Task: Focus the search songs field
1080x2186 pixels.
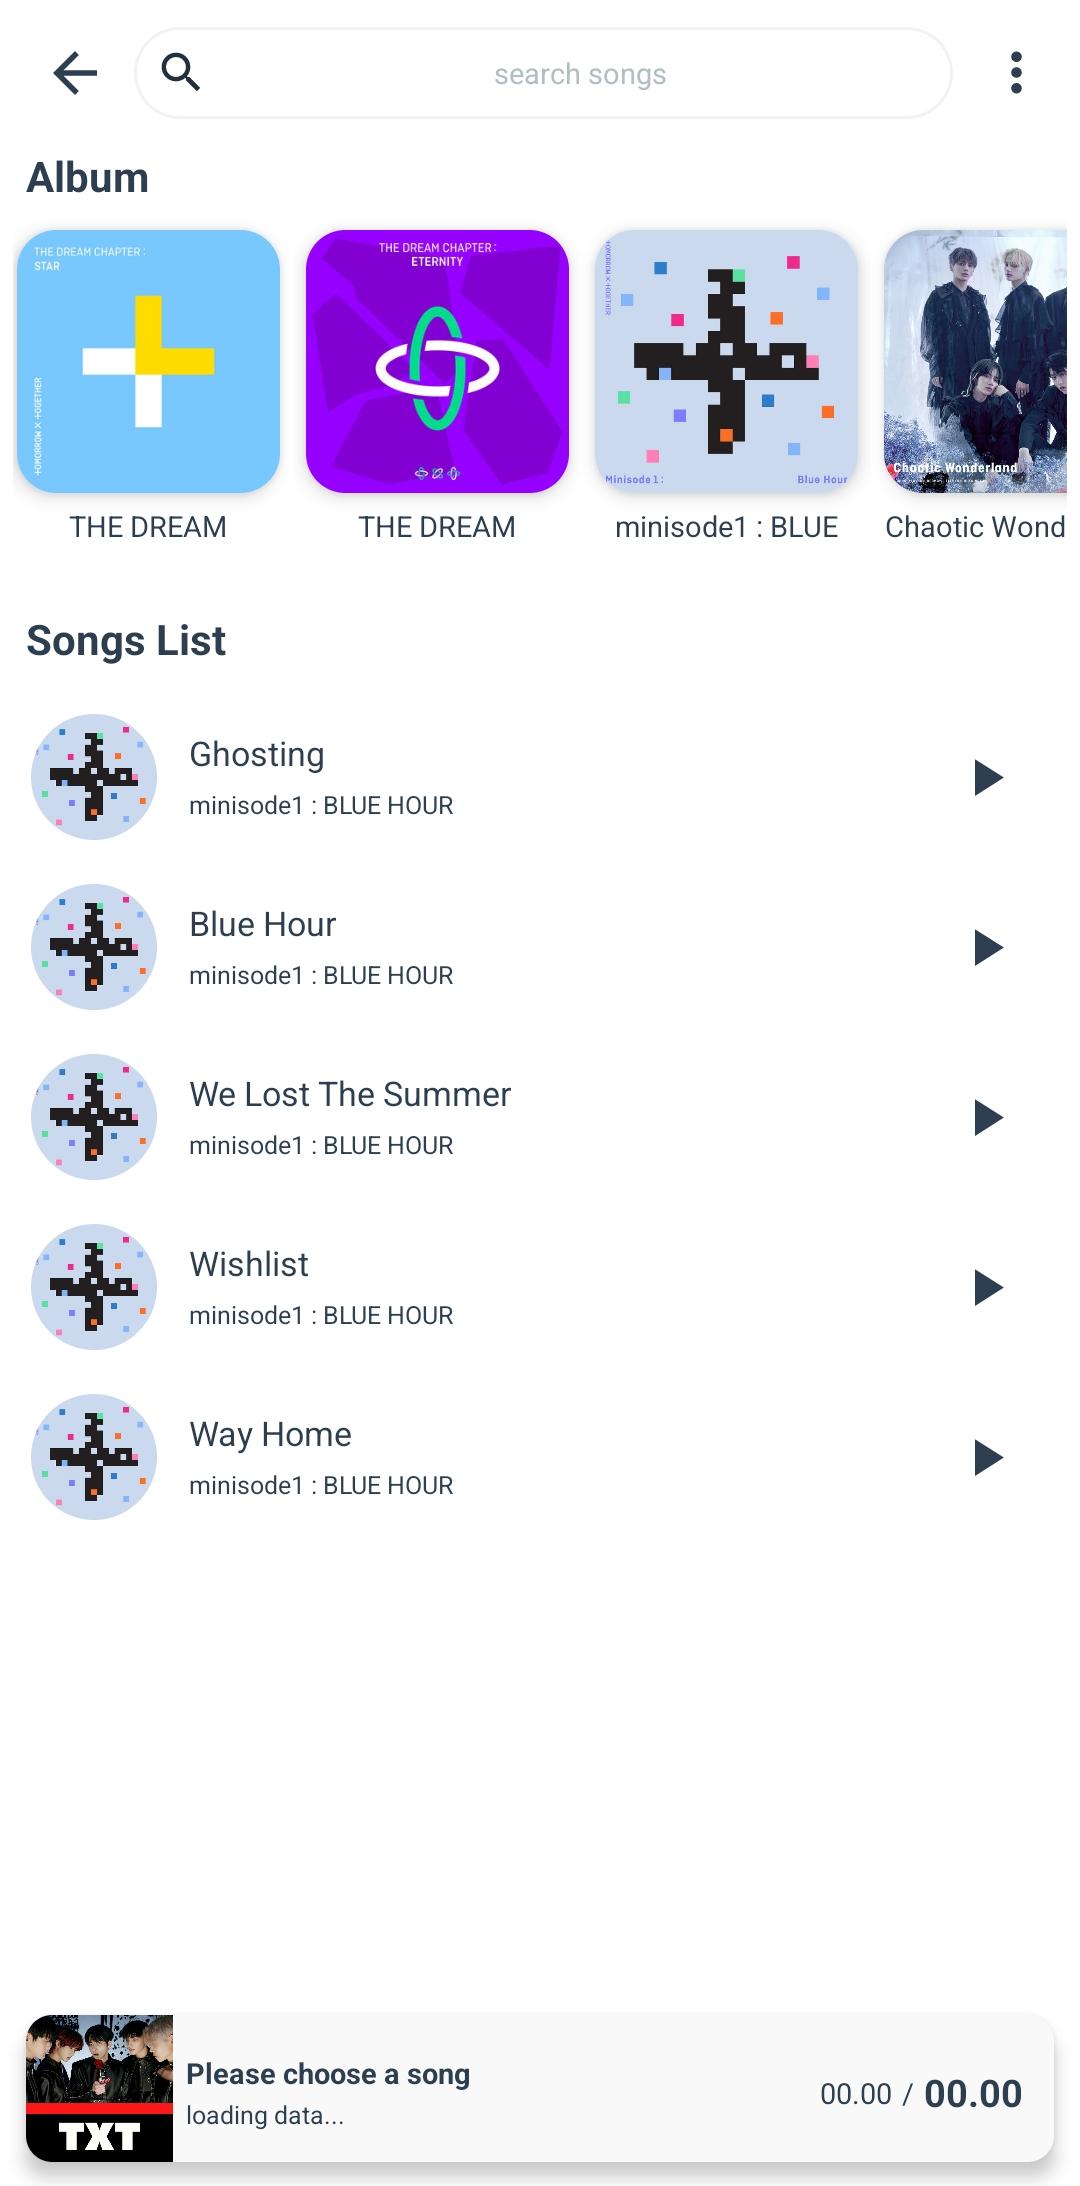Action: (543, 73)
